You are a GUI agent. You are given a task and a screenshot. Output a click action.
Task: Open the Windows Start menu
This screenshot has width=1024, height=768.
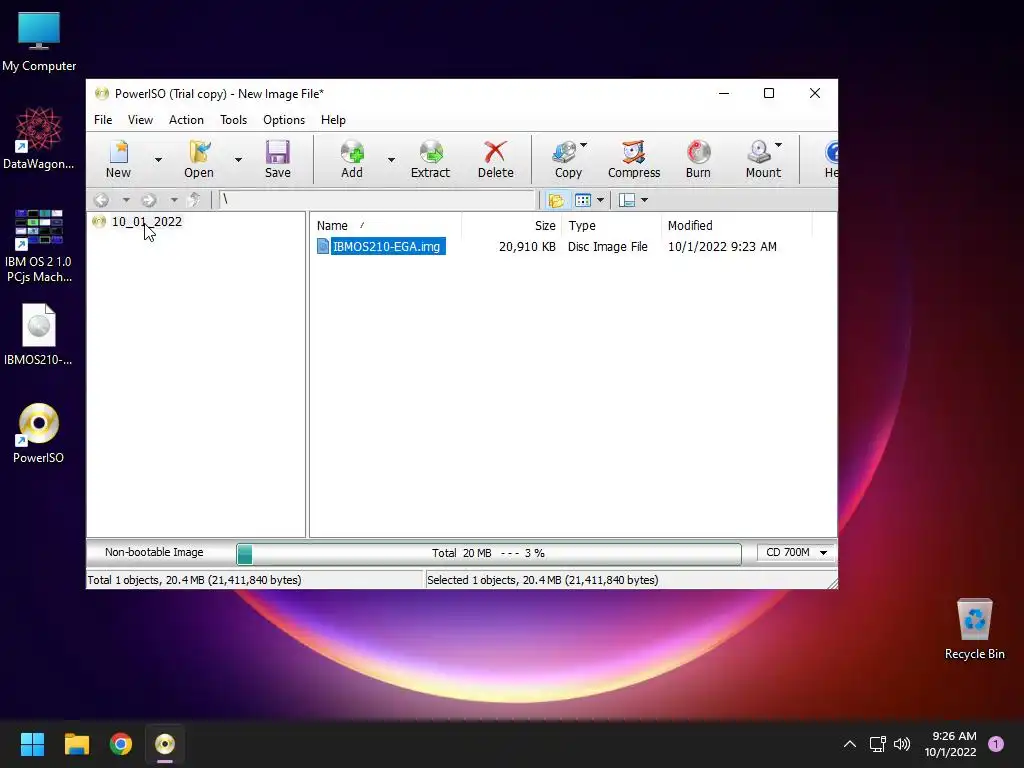(x=32, y=744)
